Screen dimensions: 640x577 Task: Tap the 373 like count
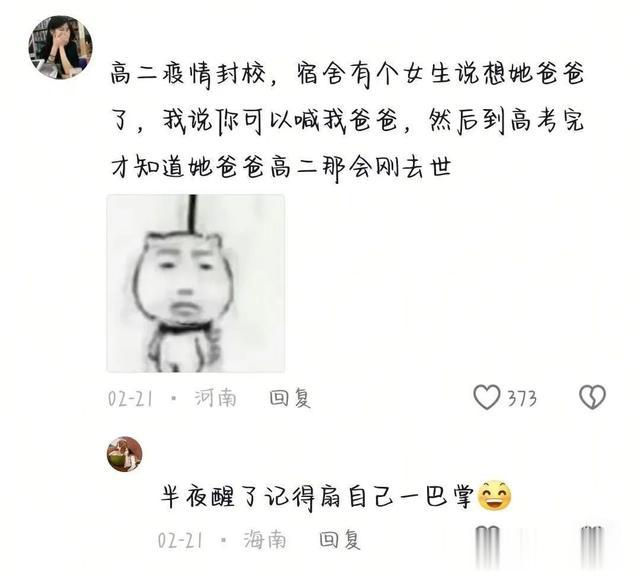click(x=522, y=398)
